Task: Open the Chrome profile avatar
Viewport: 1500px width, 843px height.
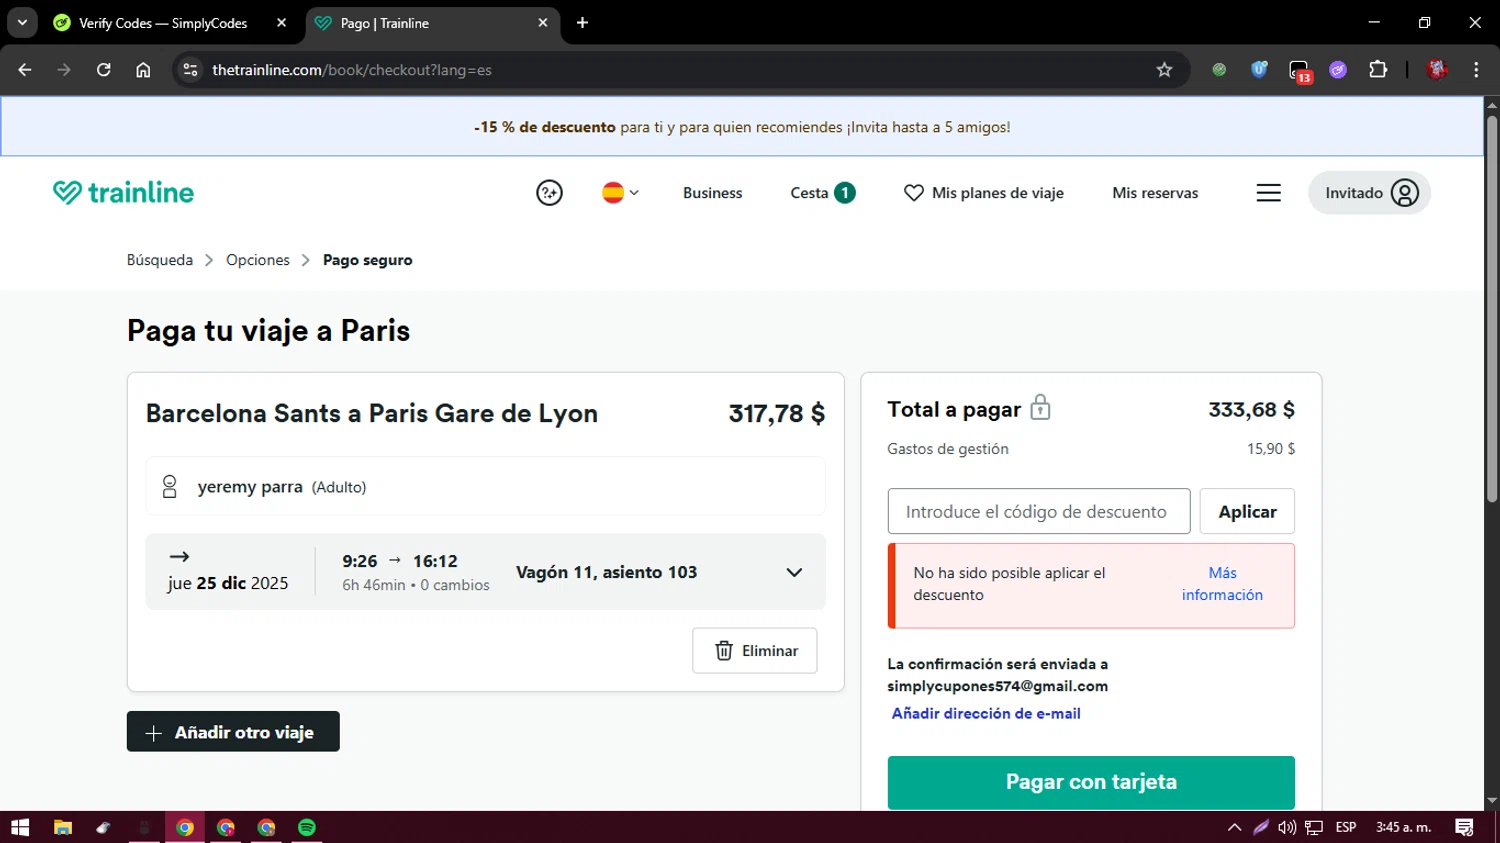Action: click(1437, 70)
